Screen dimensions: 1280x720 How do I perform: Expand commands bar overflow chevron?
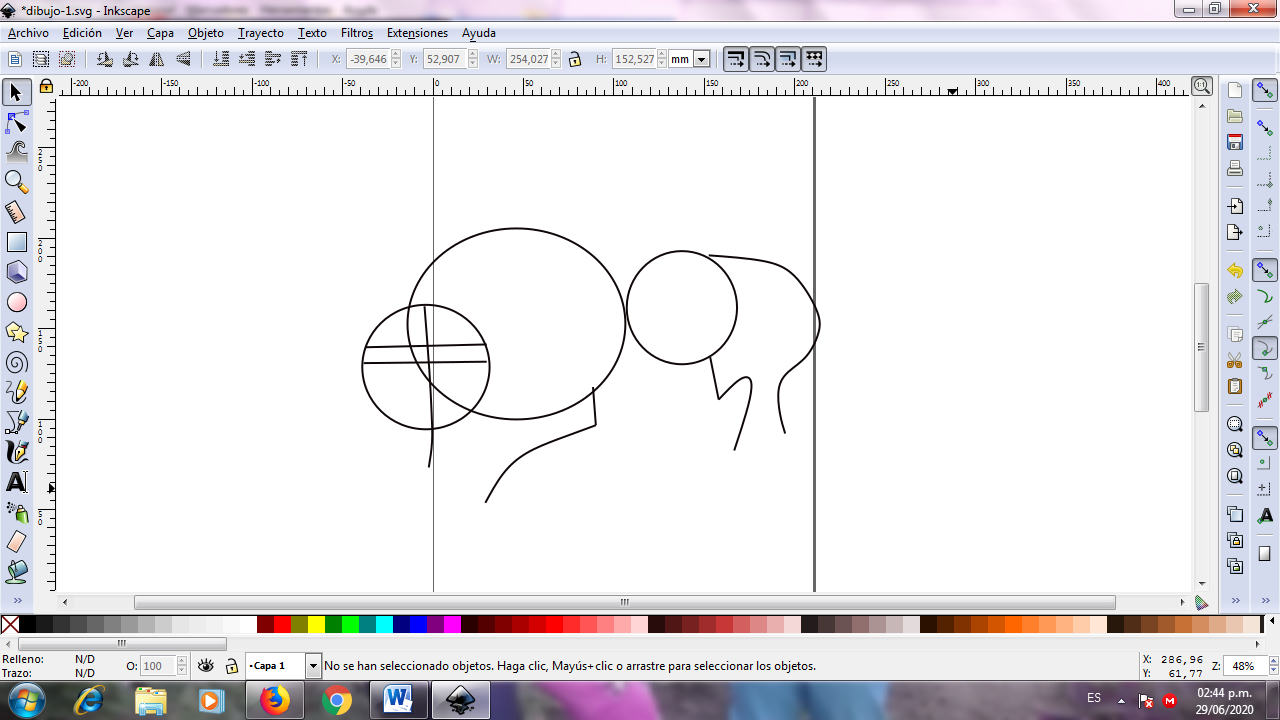coord(1236,601)
